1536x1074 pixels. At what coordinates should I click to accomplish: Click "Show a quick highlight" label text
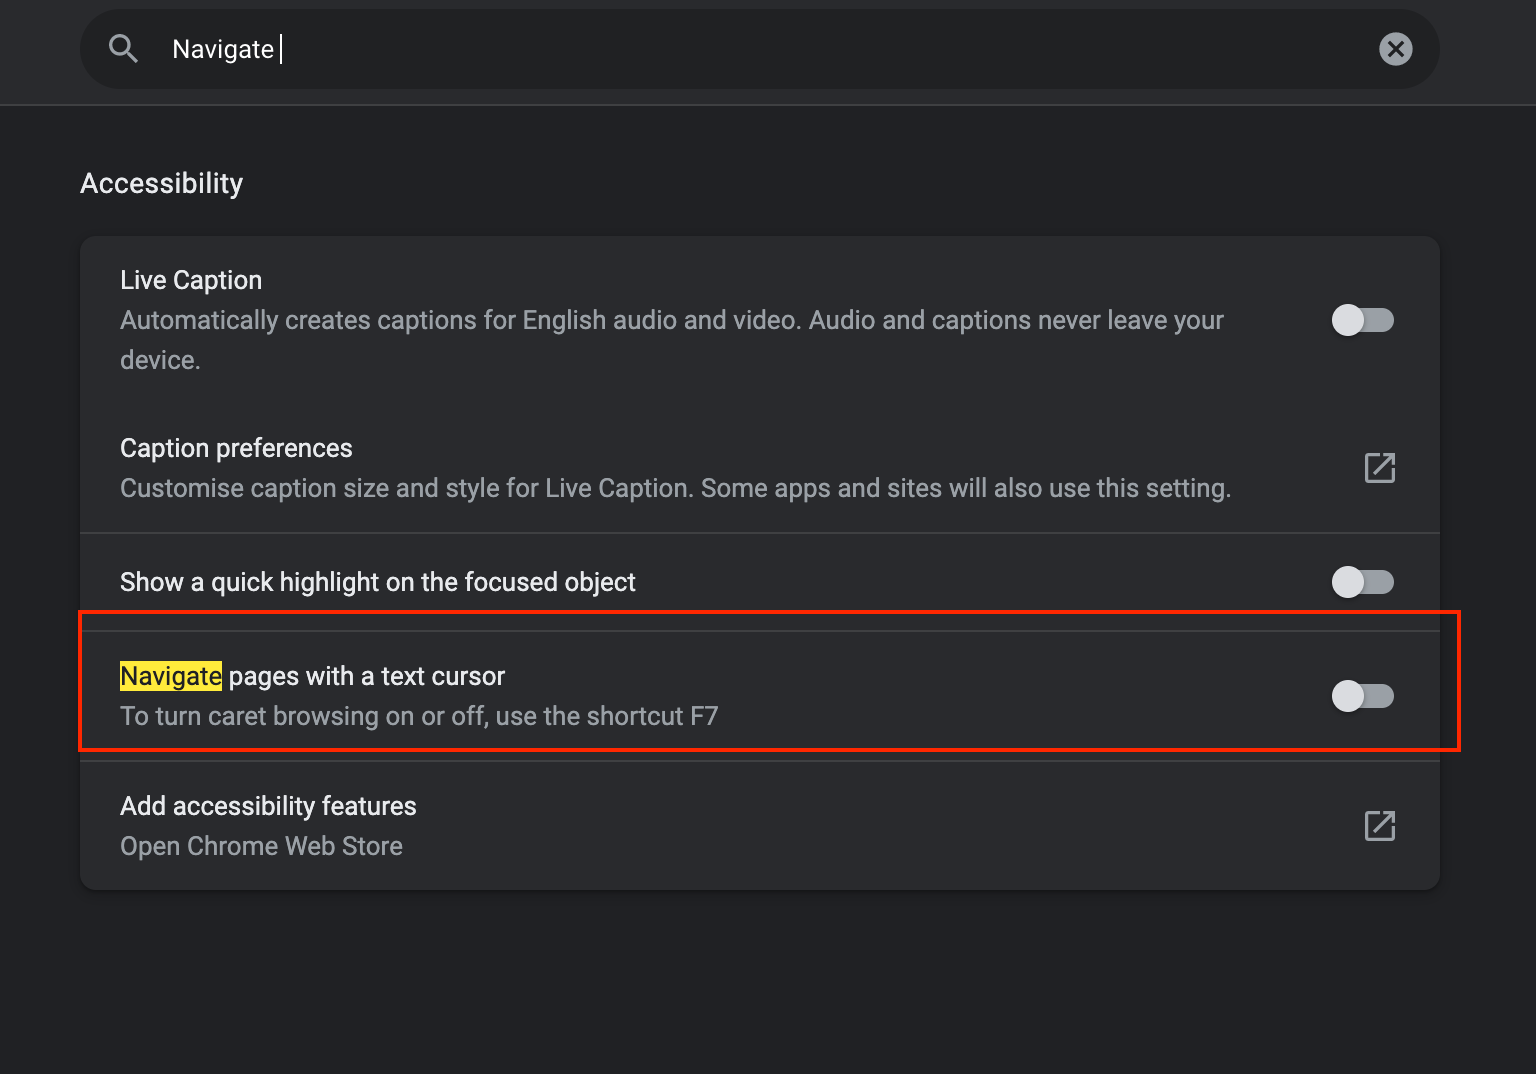click(x=377, y=582)
